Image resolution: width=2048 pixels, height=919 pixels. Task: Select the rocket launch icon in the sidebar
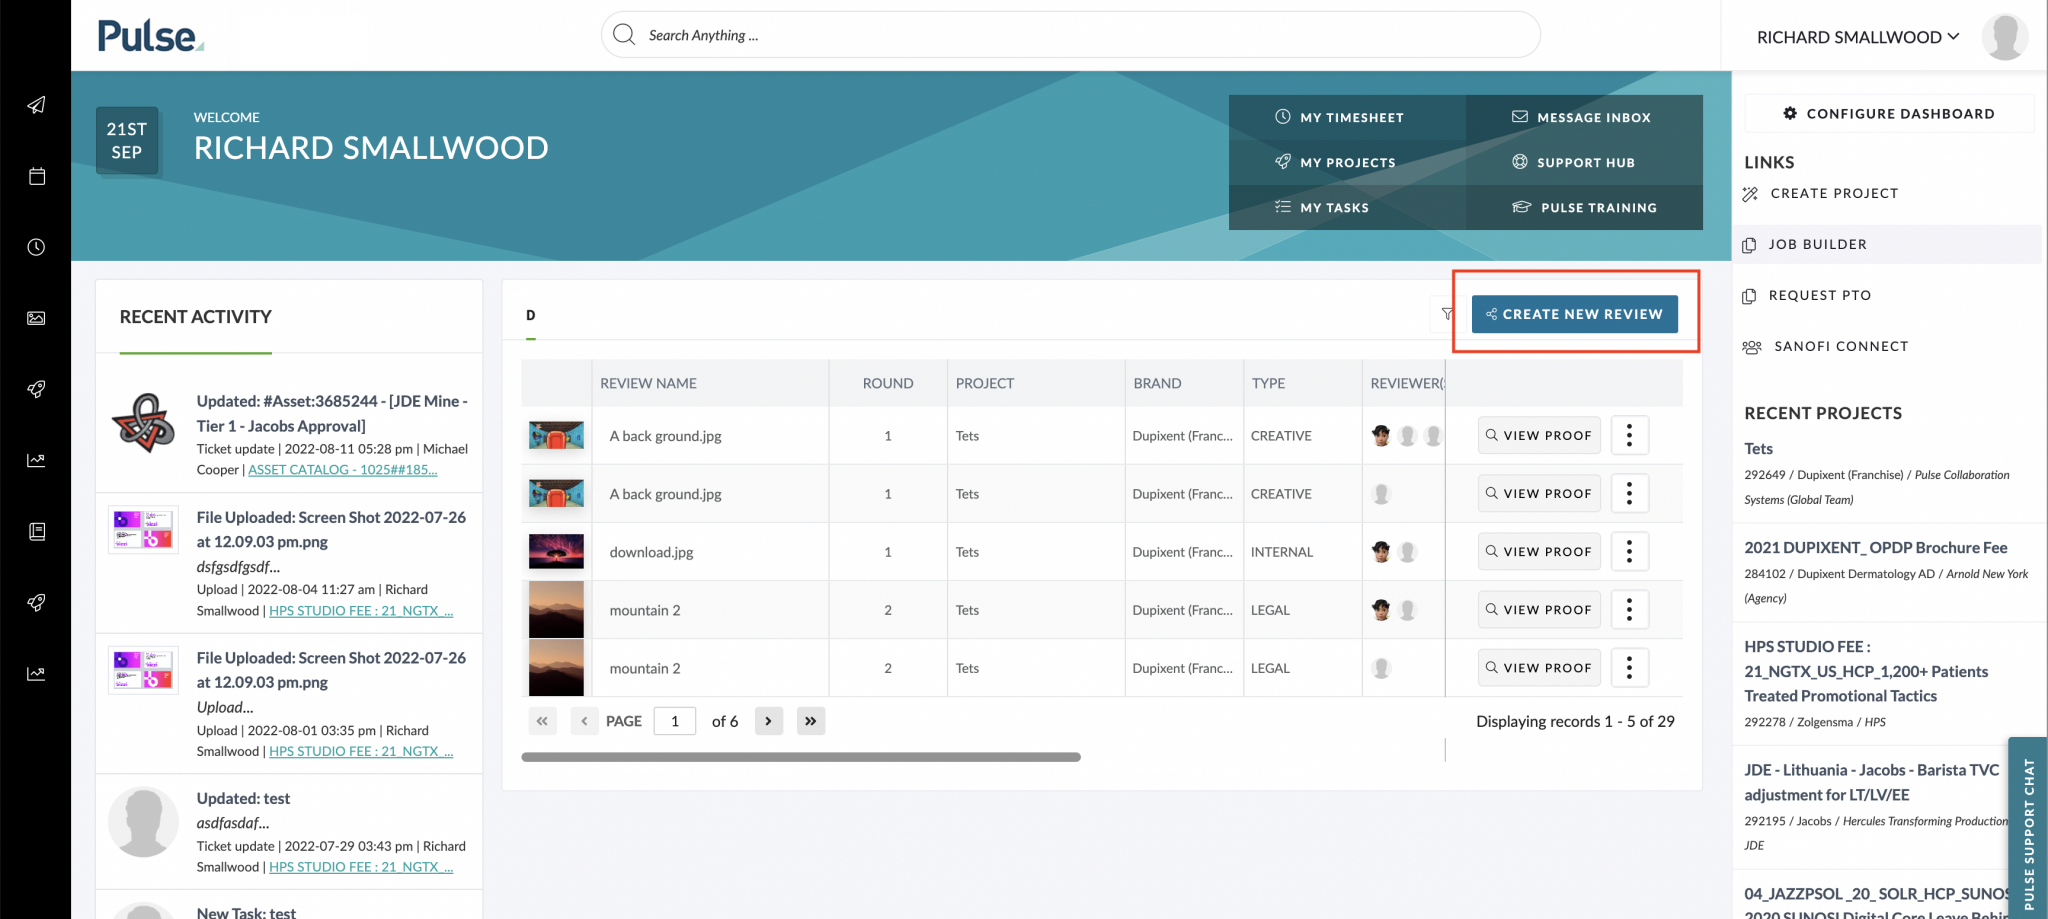[36, 389]
